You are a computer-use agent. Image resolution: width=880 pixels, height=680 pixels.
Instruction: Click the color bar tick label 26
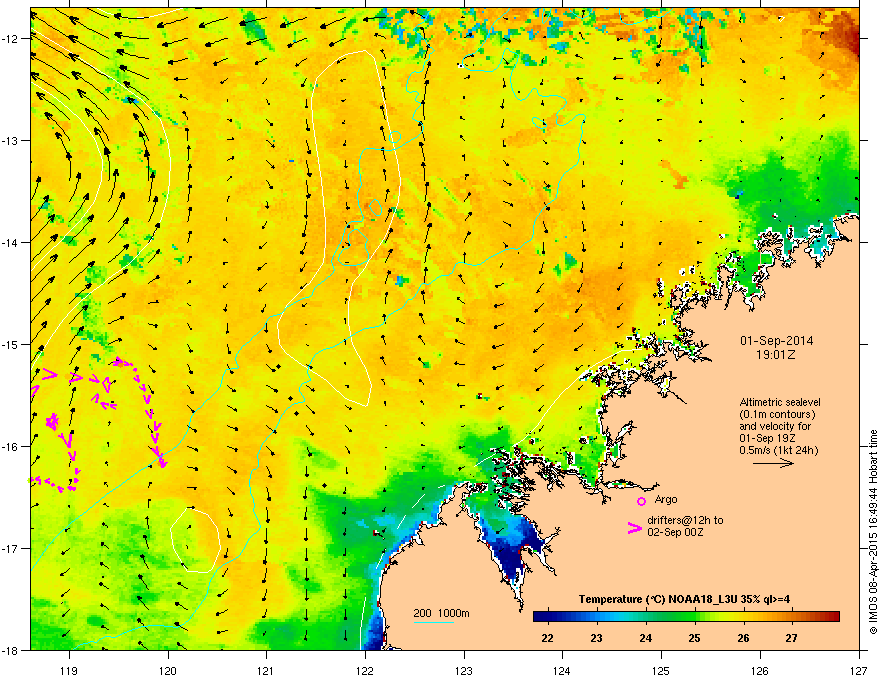(743, 638)
